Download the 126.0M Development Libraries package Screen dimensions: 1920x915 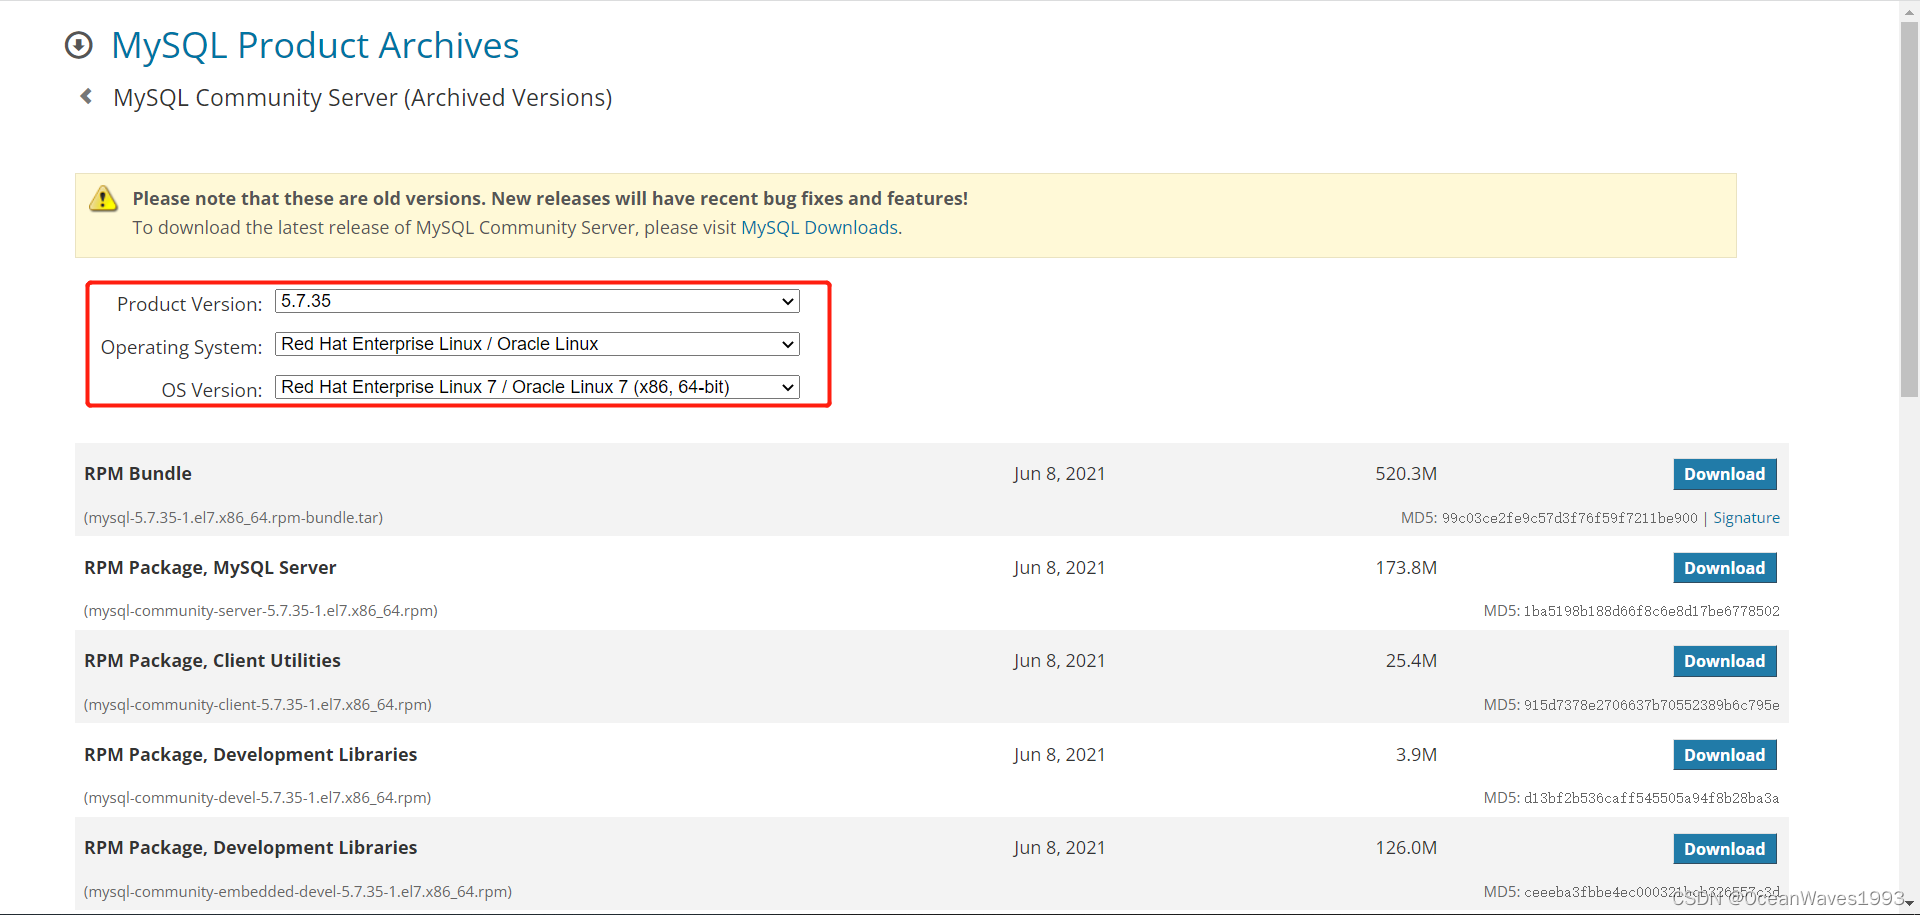point(1725,849)
